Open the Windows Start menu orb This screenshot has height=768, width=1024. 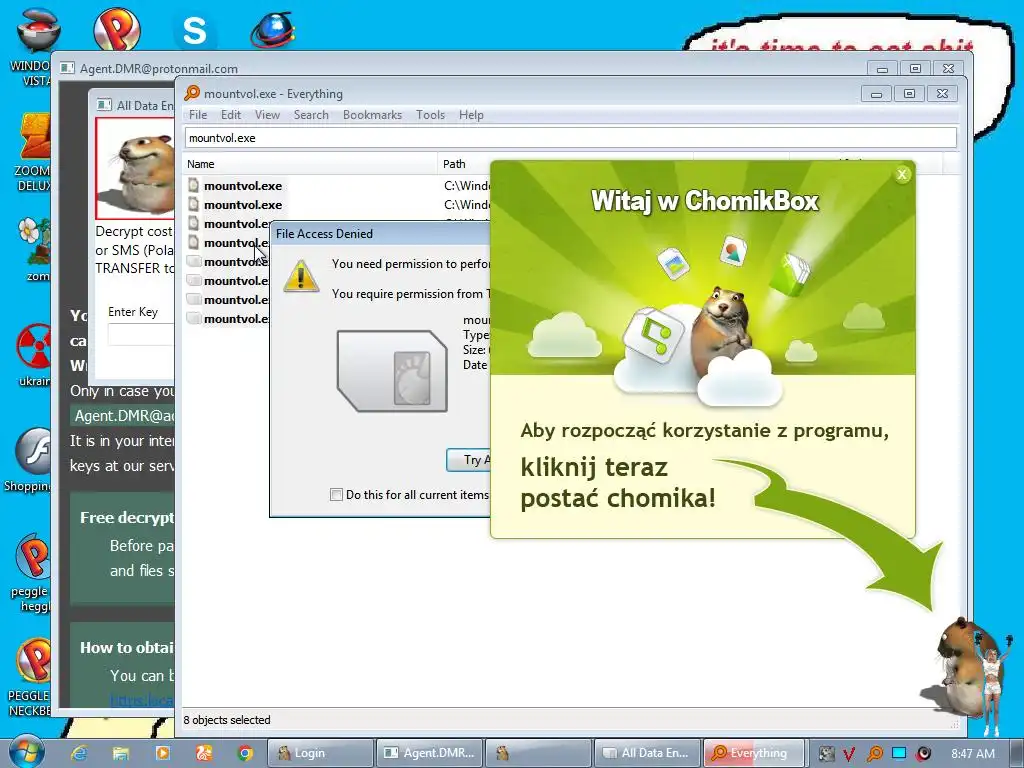(27, 751)
